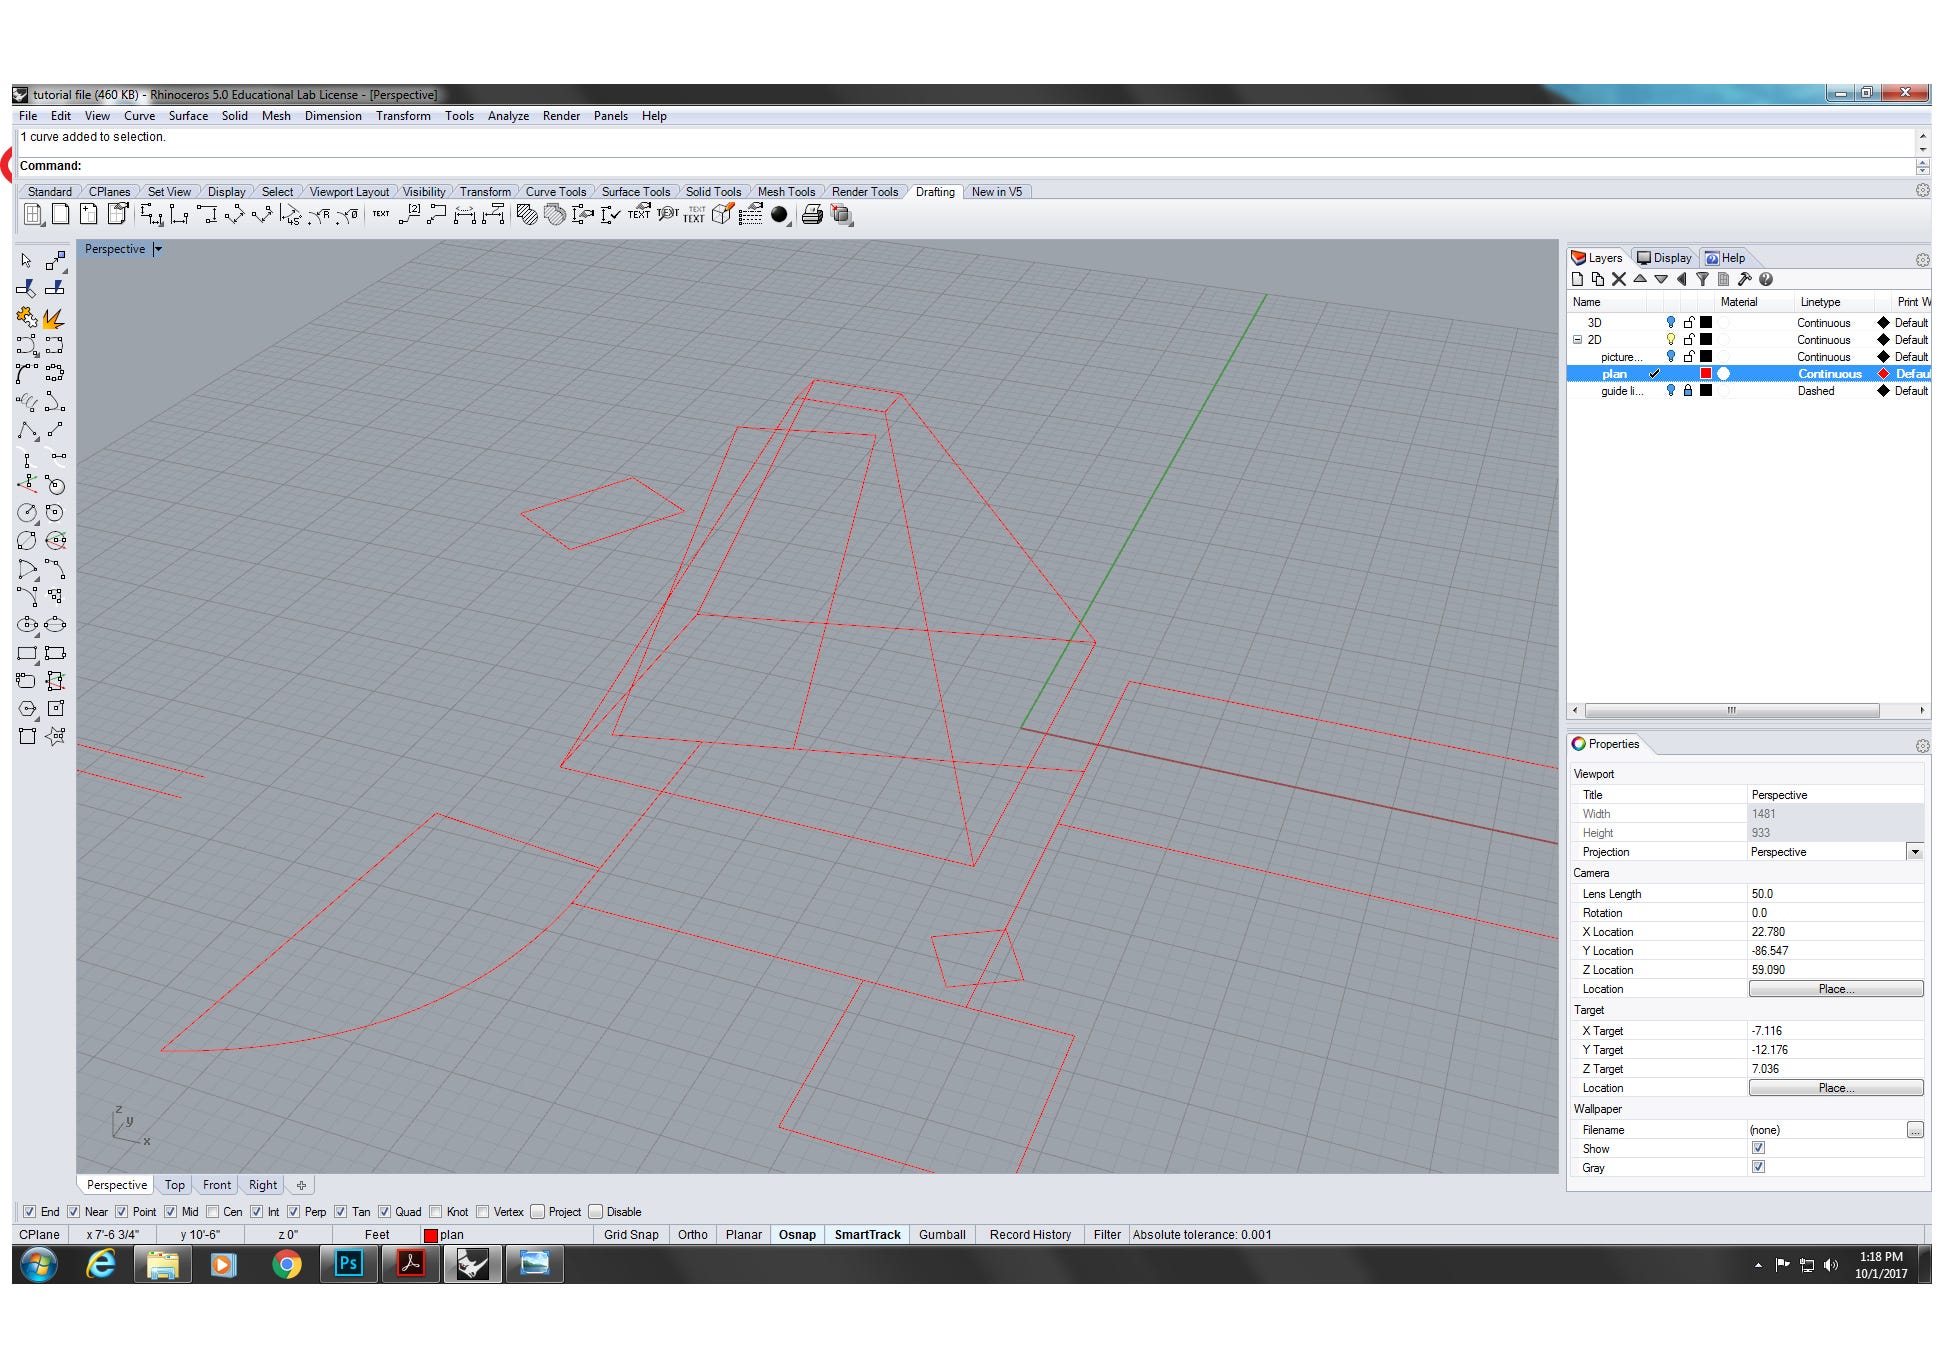The width and height of the screenshot is (1944, 1368).
Task: Select the Polyline tool in left toolbar
Action: pyautogui.click(x=26, y=430)
